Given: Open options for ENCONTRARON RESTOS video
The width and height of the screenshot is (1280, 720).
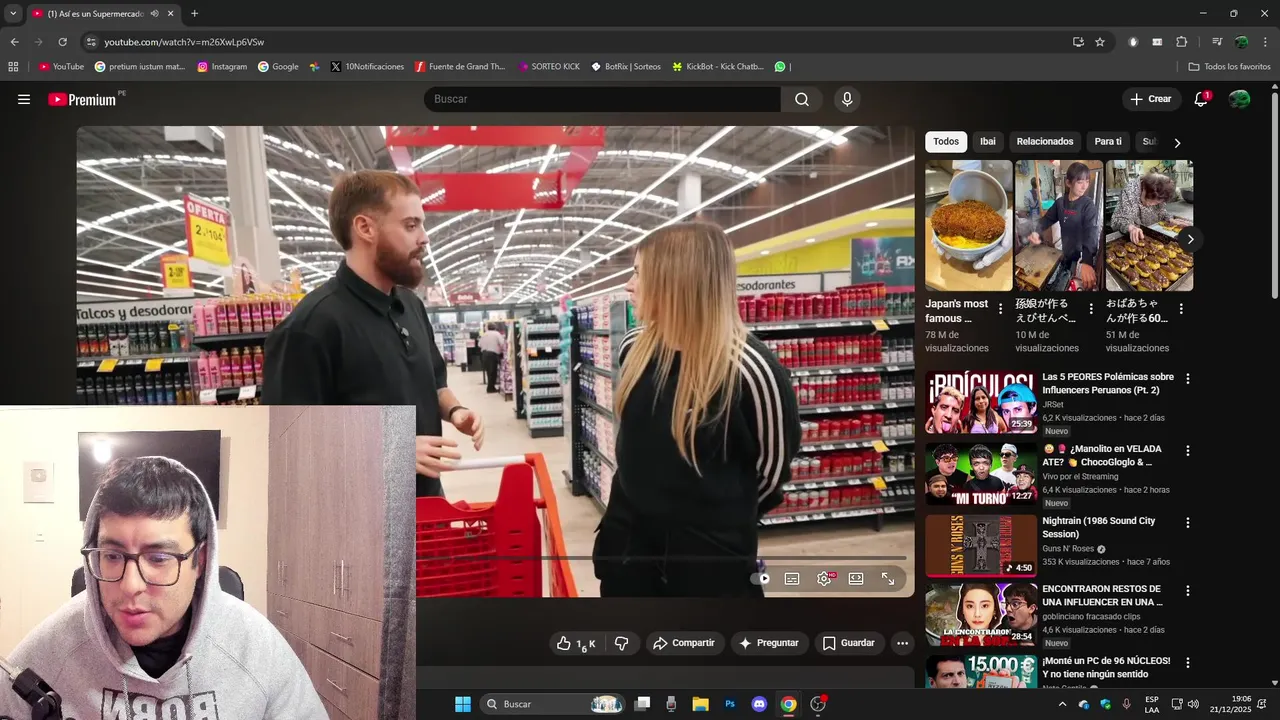Looking at the screenshot, I should [x=1188, y=591].
